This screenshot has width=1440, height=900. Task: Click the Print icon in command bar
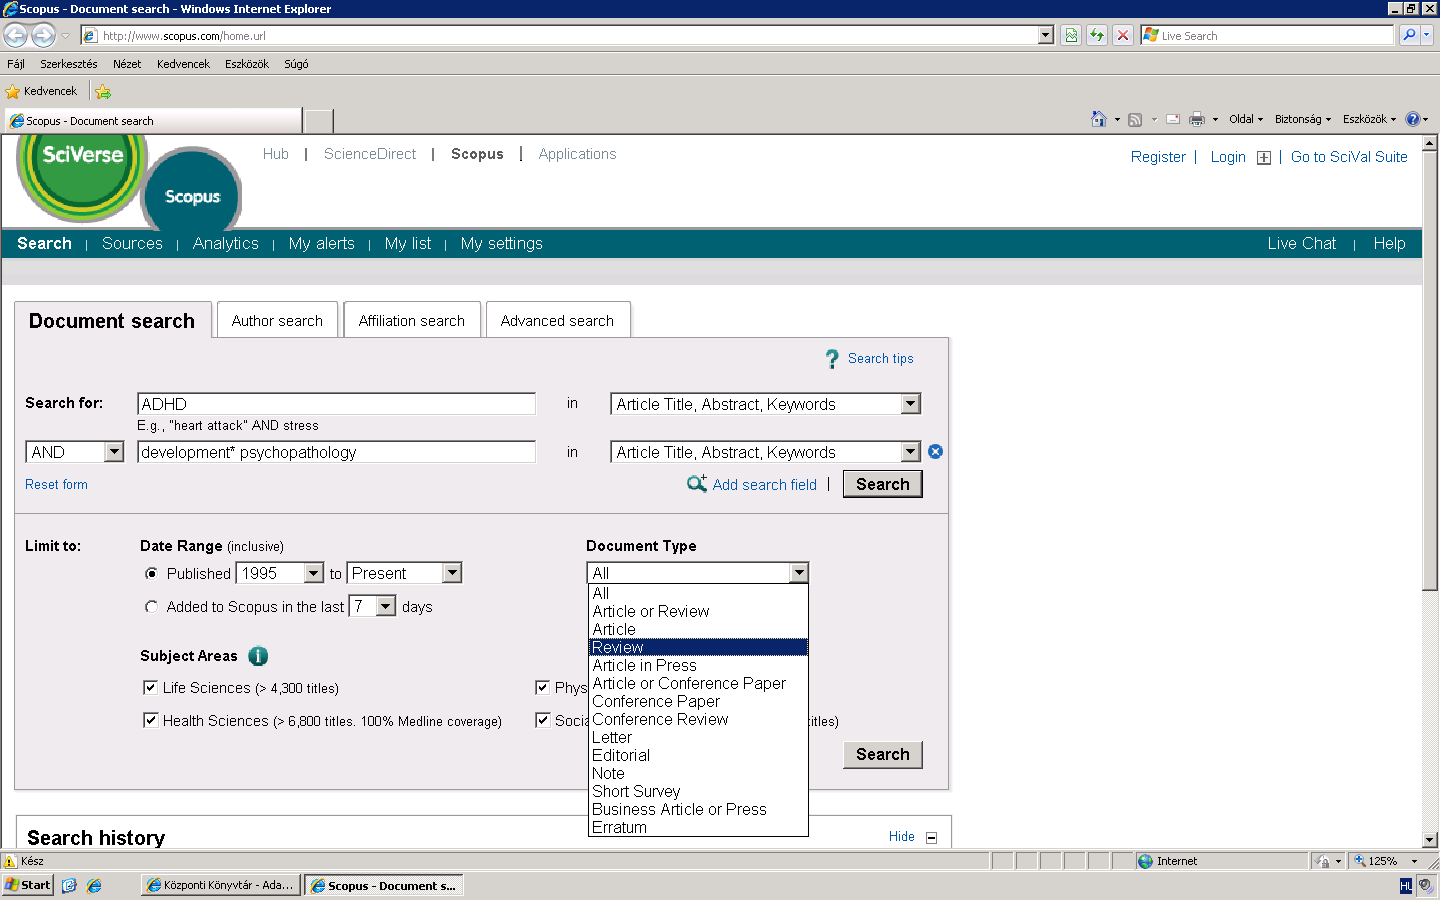click(x=1197, y=119)
